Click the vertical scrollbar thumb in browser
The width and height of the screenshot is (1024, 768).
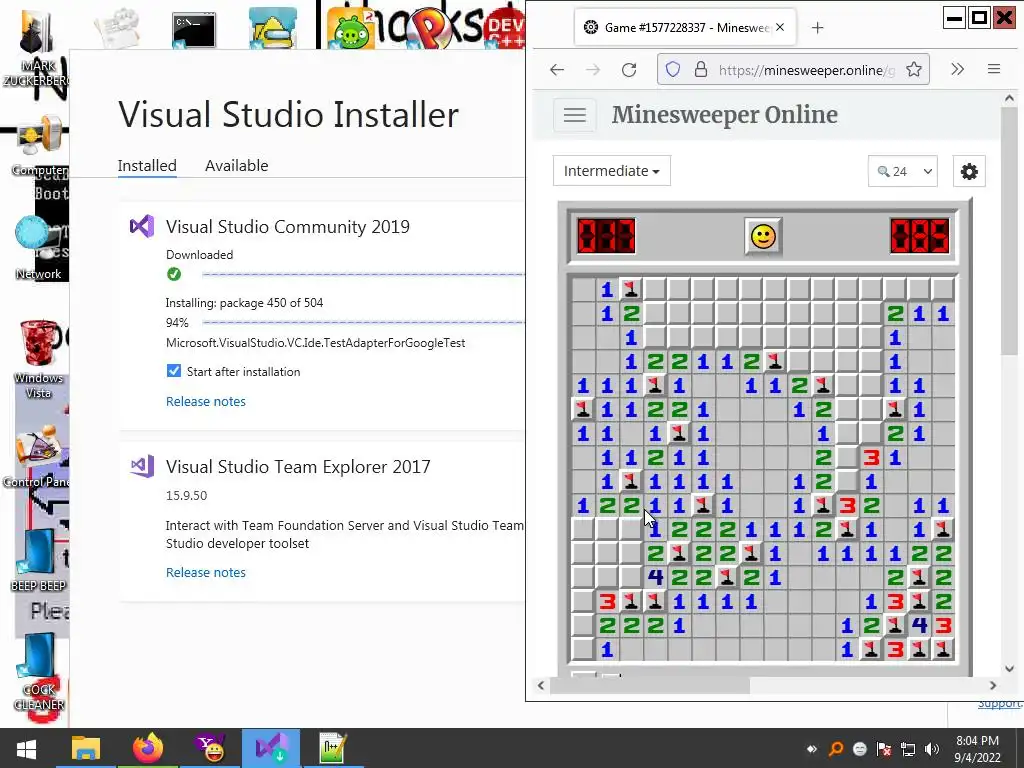click(x=1009, y=232)
